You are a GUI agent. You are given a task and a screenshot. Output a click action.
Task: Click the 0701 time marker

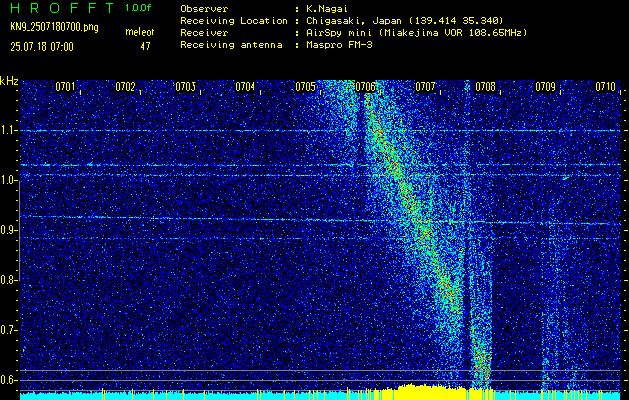[65, 87]
